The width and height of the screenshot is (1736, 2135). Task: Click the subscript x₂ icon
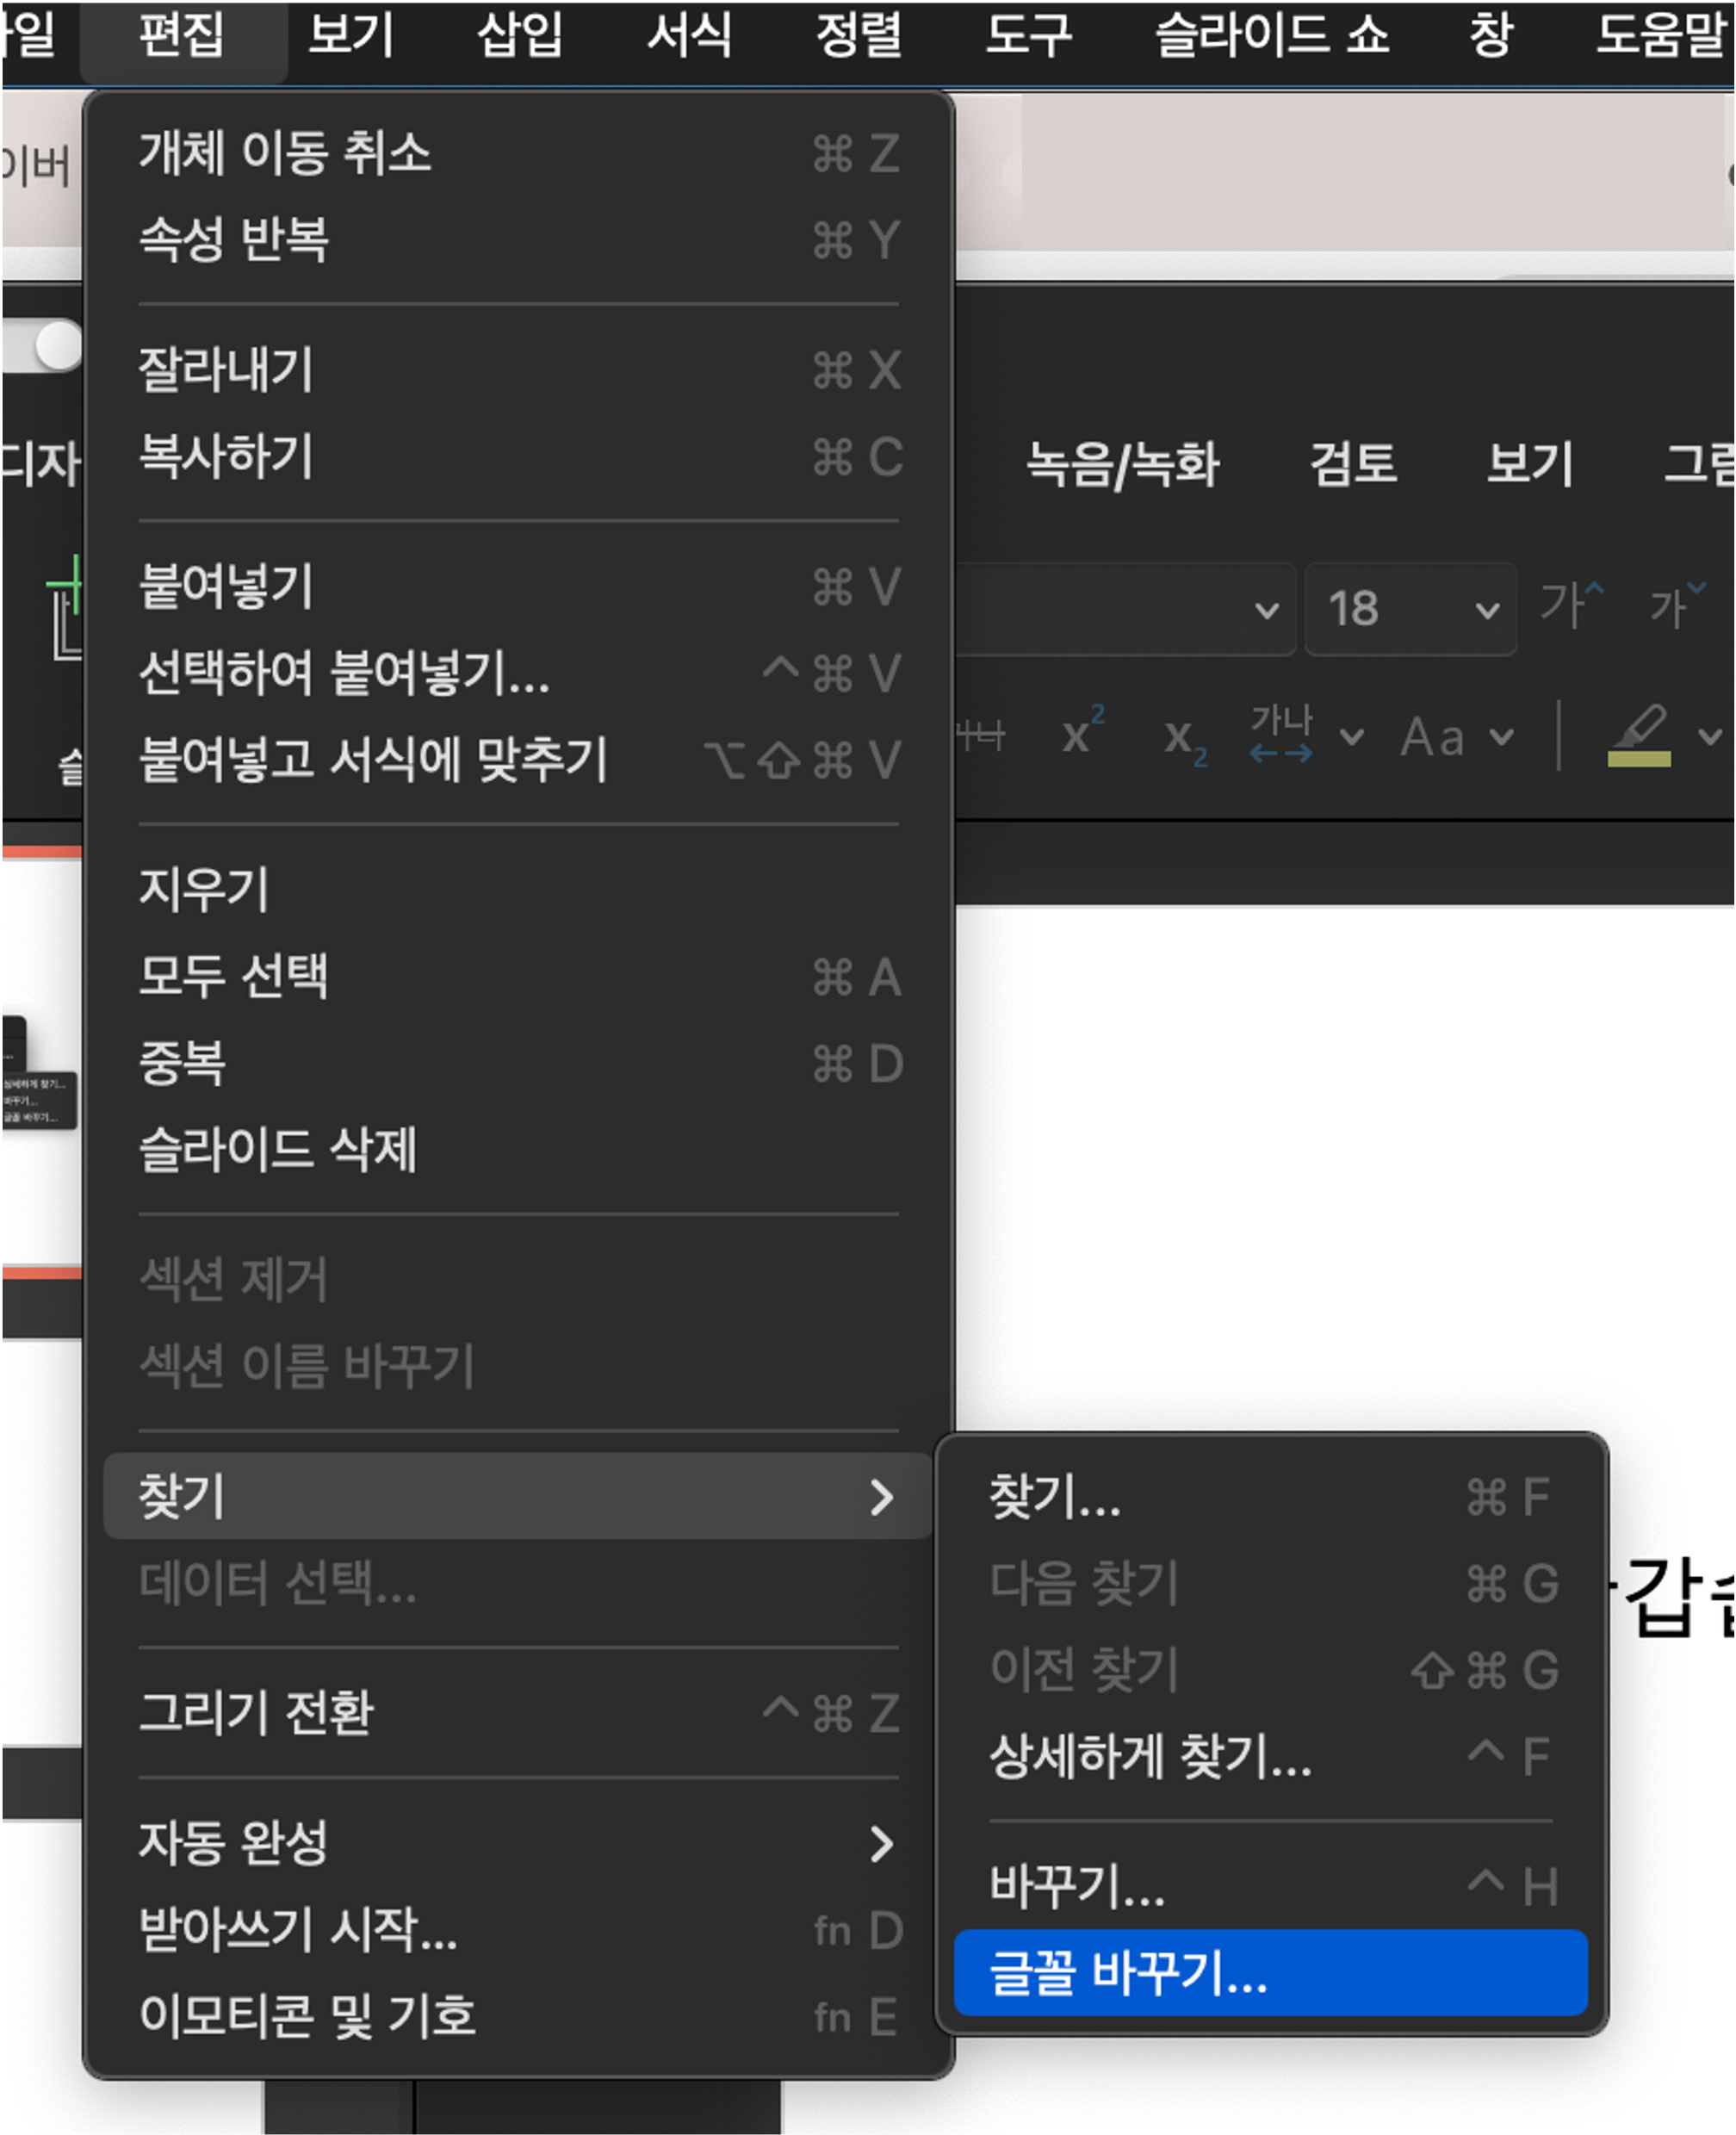click(1184, 740)
